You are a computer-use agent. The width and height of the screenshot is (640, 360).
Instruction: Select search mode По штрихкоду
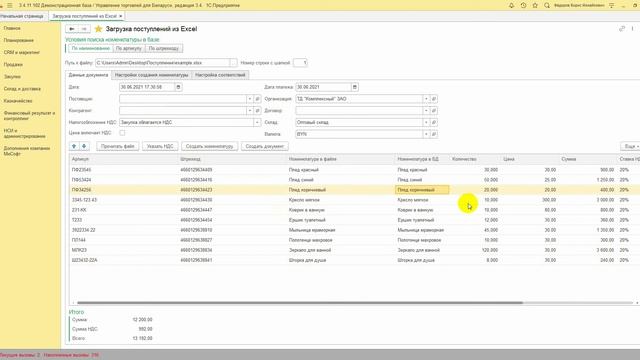[x=164, y=48]
